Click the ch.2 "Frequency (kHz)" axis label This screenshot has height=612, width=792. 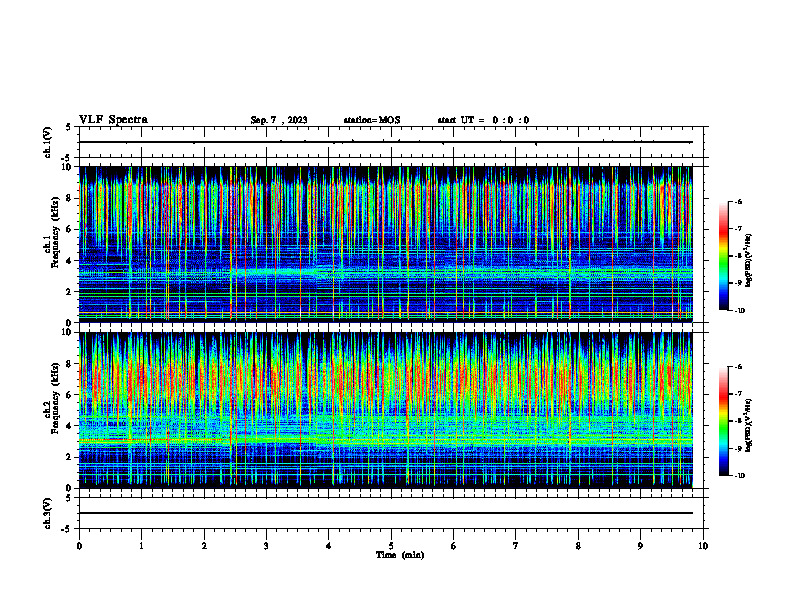pyautogui.click(x=54, y=398)
